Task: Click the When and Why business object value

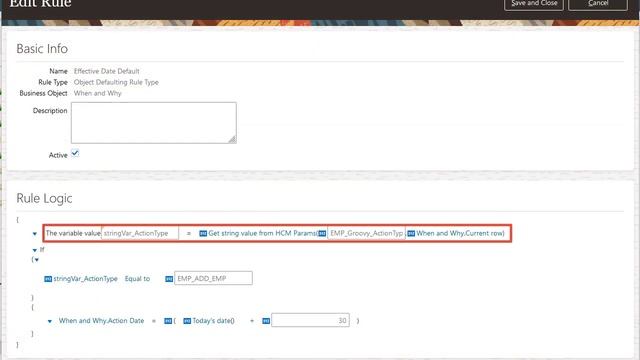Action: point(98,93)
